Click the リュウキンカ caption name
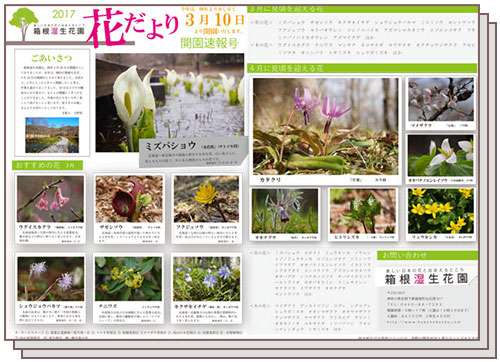This screenshot has width=500, height=362. 424,237
